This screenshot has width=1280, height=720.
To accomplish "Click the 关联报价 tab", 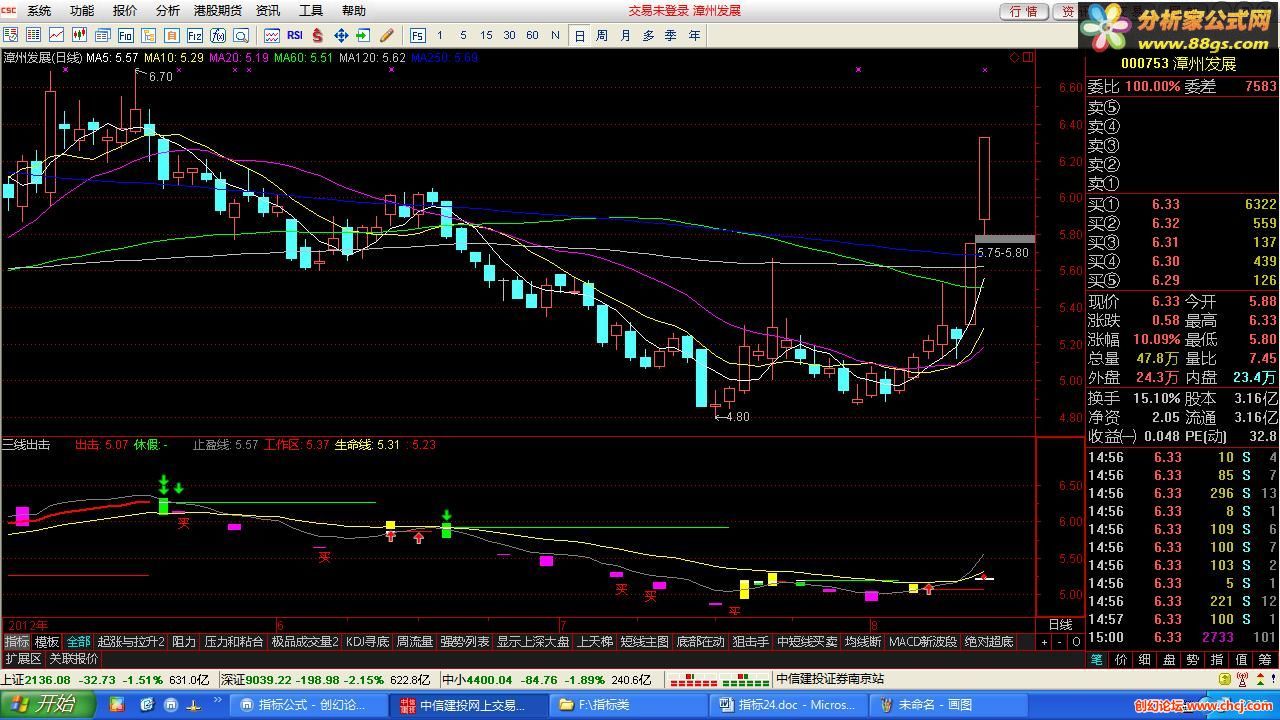I will [74, 659].
